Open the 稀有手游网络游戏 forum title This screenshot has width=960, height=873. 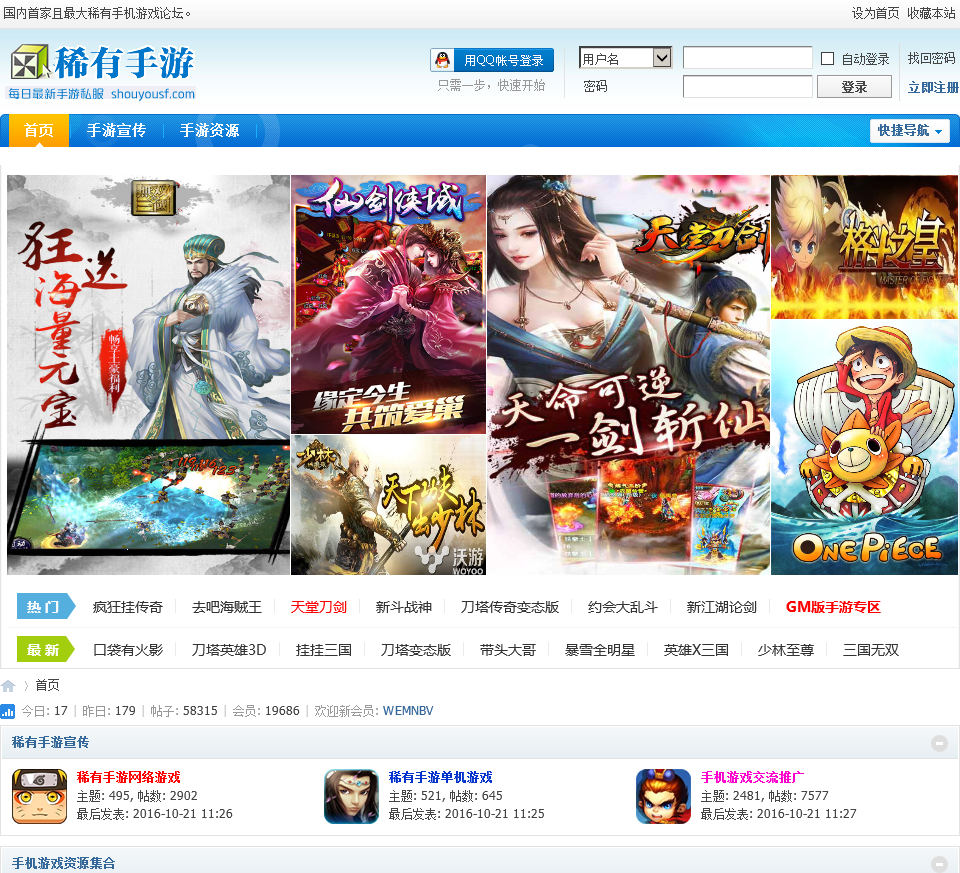(129, 777)
